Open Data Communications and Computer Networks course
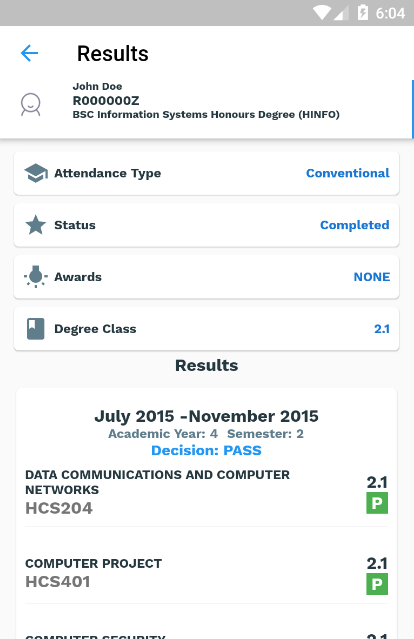 click(157, 482)
